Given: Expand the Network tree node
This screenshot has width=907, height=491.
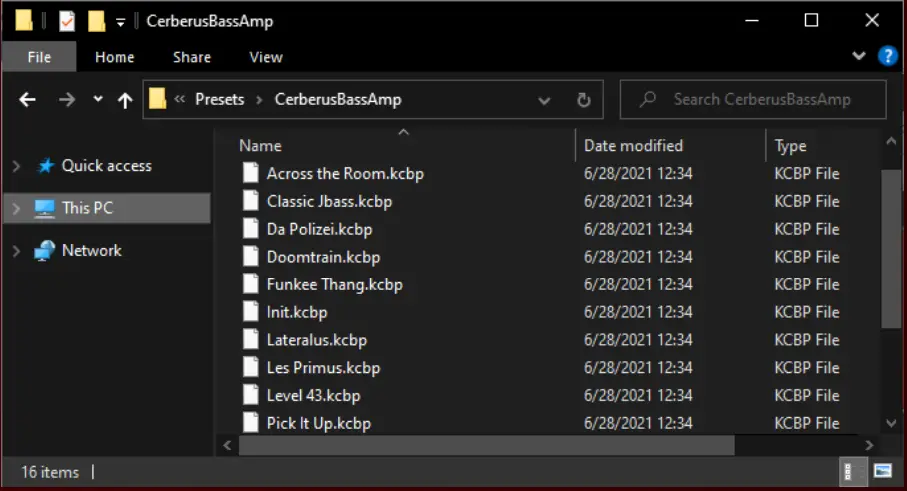Looking at the screenshot, I should click(17, 251).
